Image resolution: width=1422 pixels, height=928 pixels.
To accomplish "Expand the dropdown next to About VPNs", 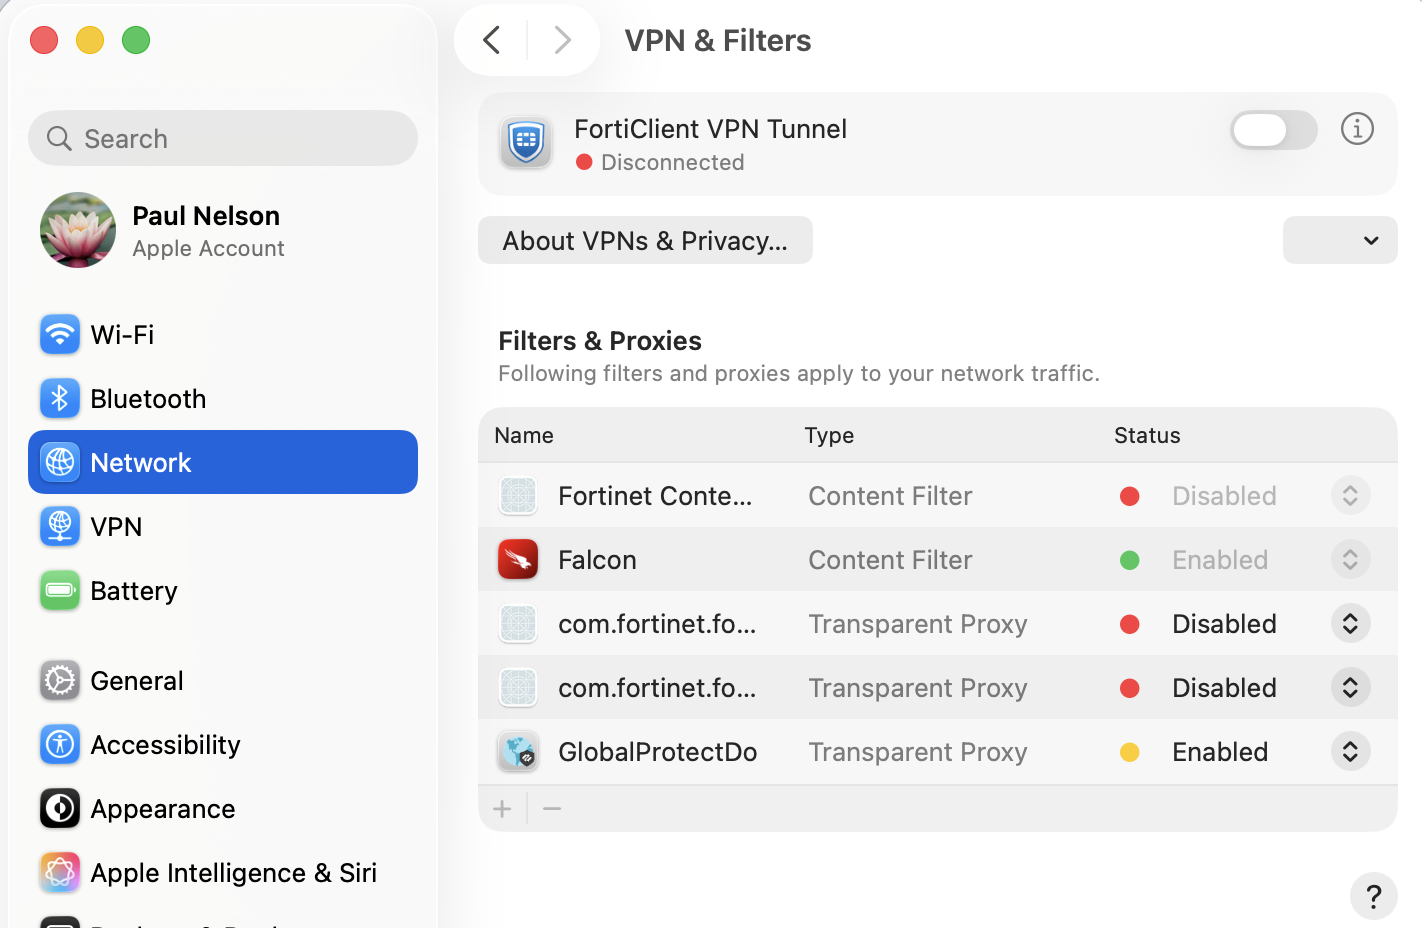I will [1340, 241].
